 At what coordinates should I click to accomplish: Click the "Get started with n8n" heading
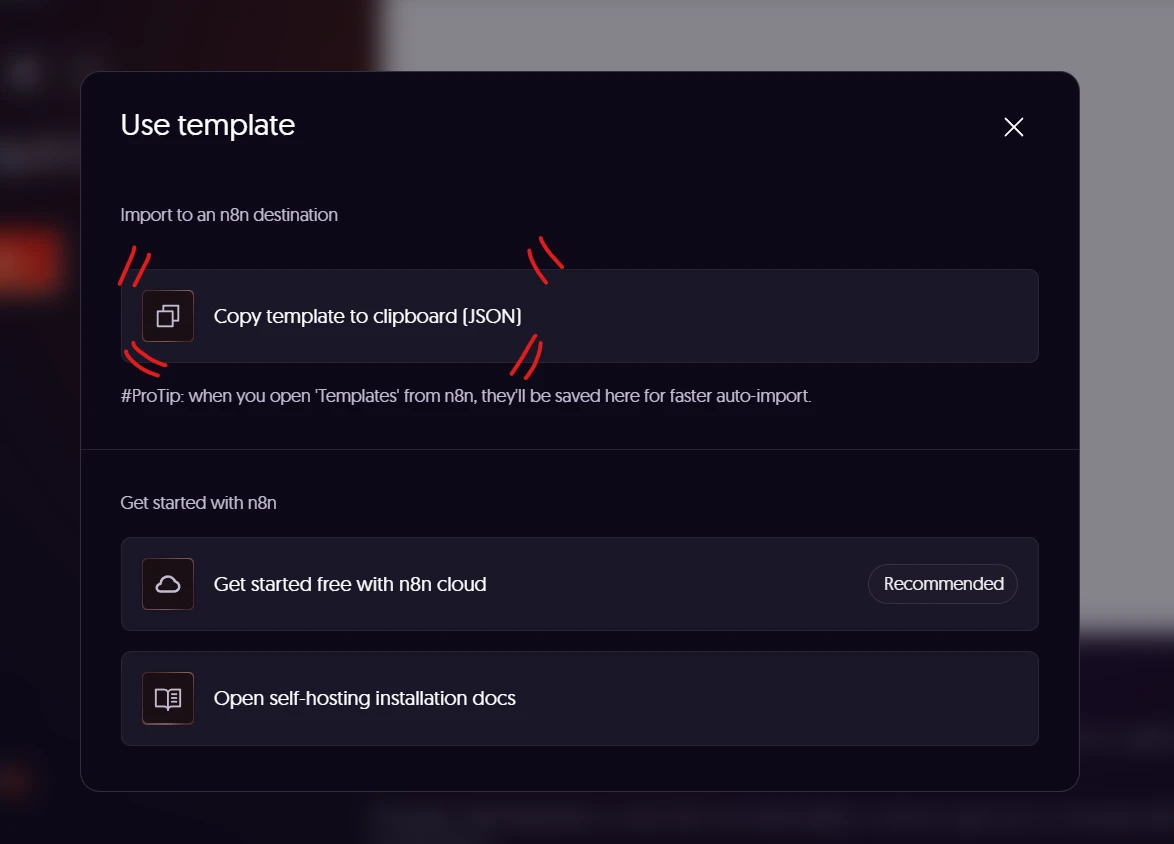(x=198, y=503)
